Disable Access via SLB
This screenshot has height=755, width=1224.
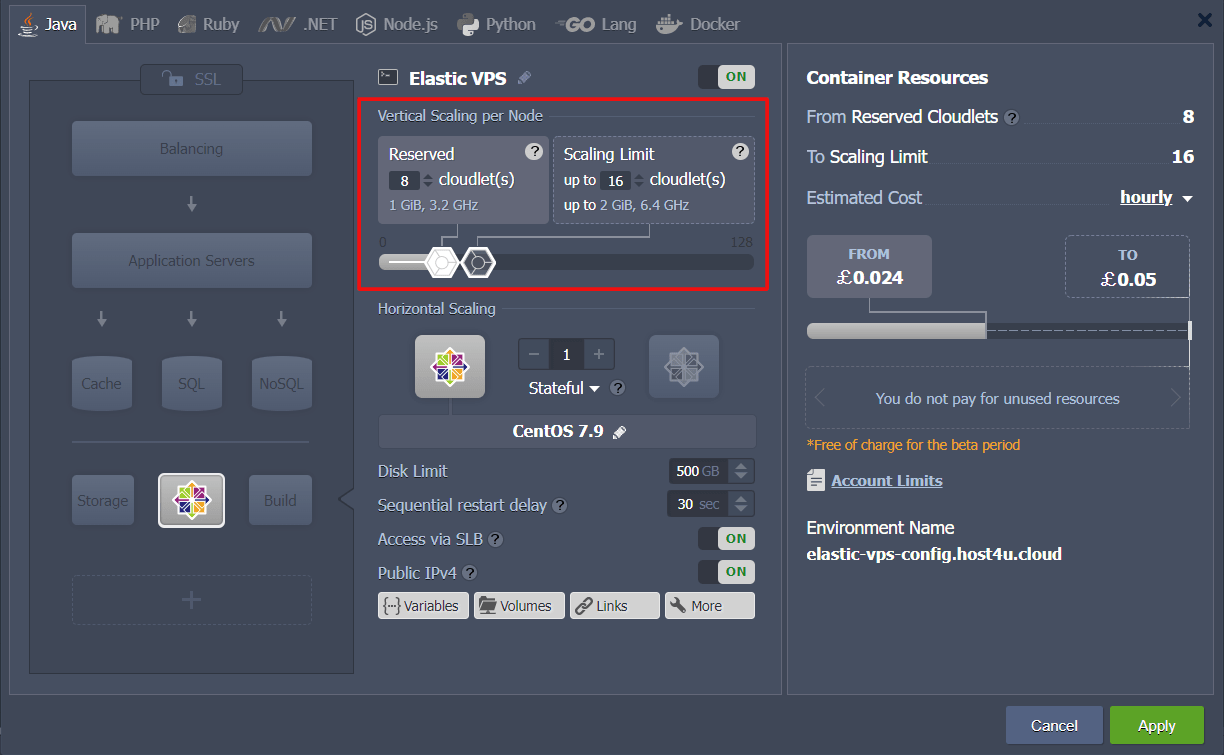(726, 538)
